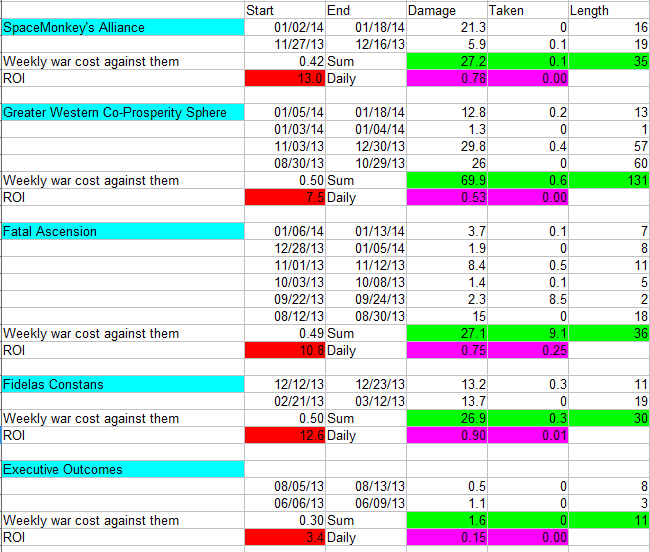Select the start date cell 09/22/13
Viewport: 650px width, 552px height.
(x=285, y=299)
